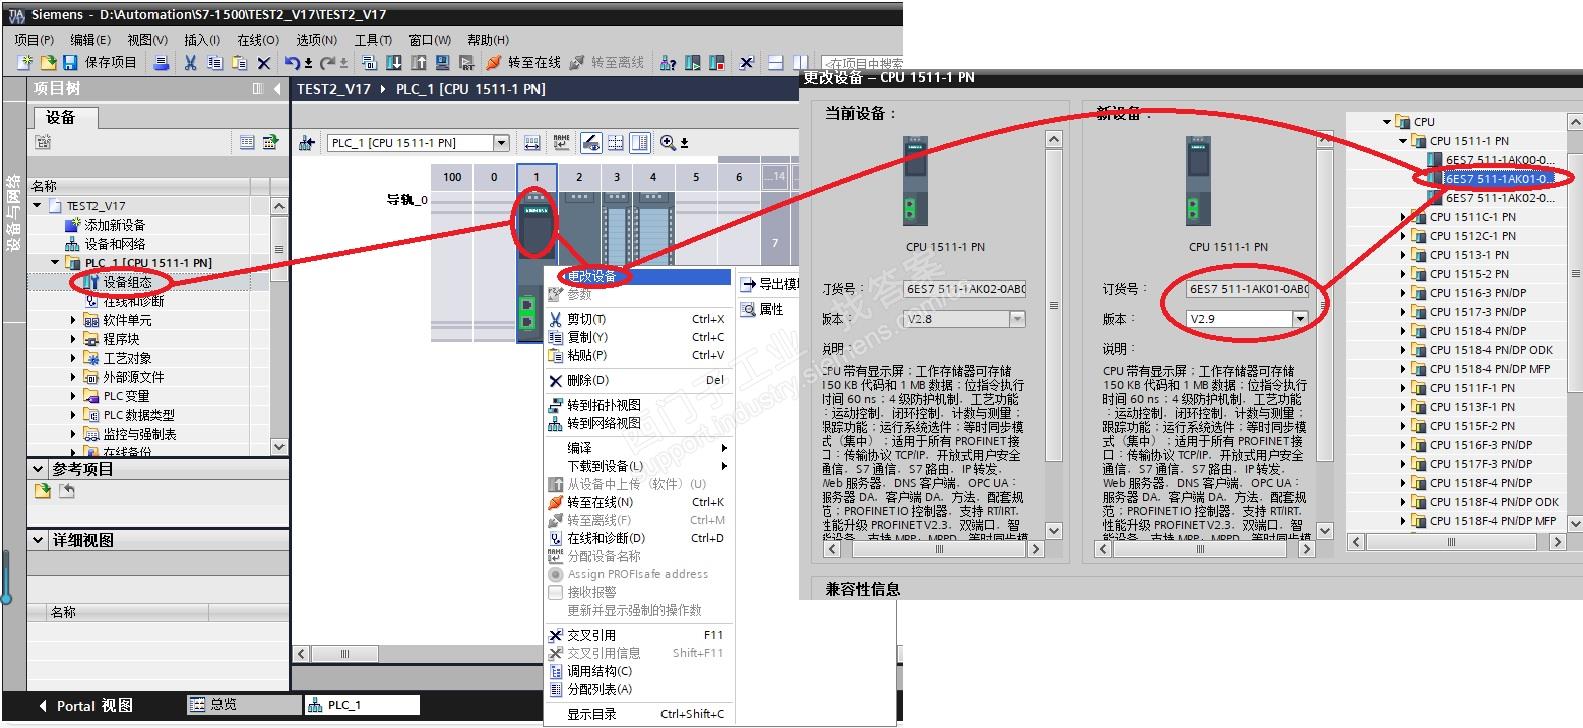
Task: Open the PLC_1 device selector dropdown
Action: coord(502,143)
